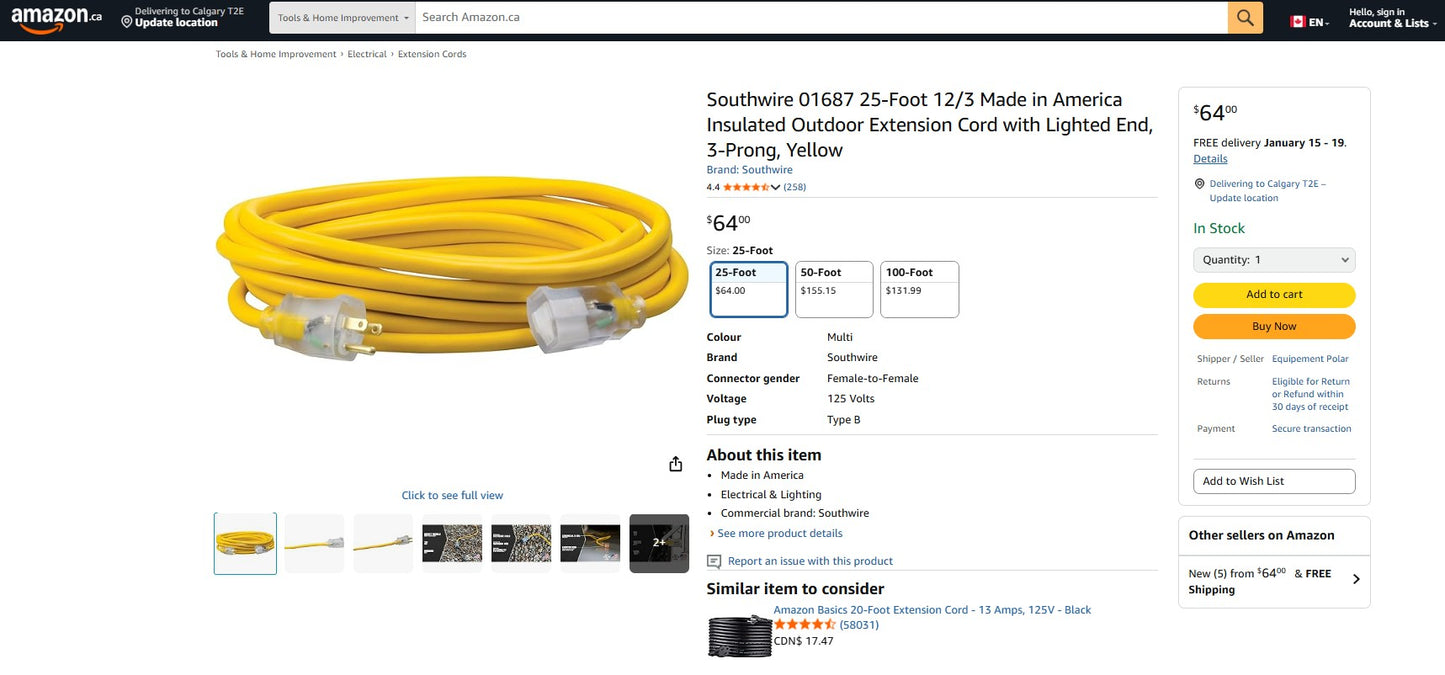The height and width of the screenshot is (675, 1445).
Task: Click the orange star rating icons
Action: 744,186
